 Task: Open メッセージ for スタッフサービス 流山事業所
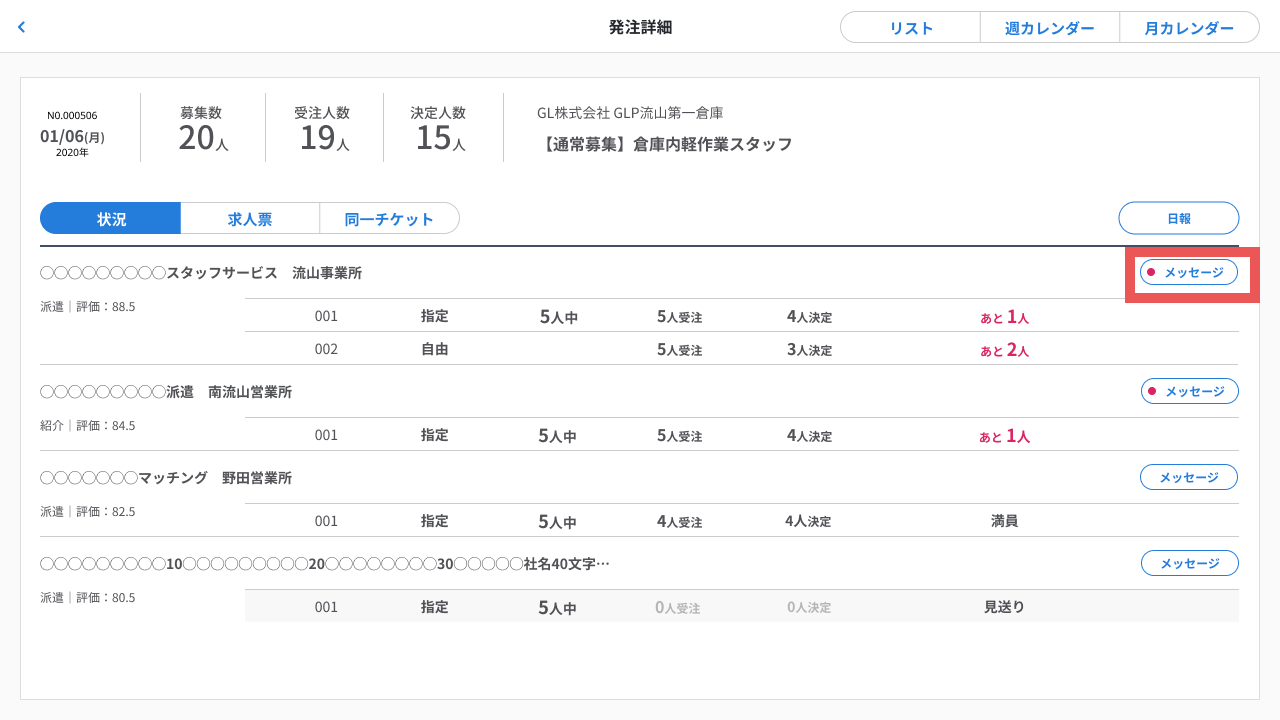[x=1189, y=272]
